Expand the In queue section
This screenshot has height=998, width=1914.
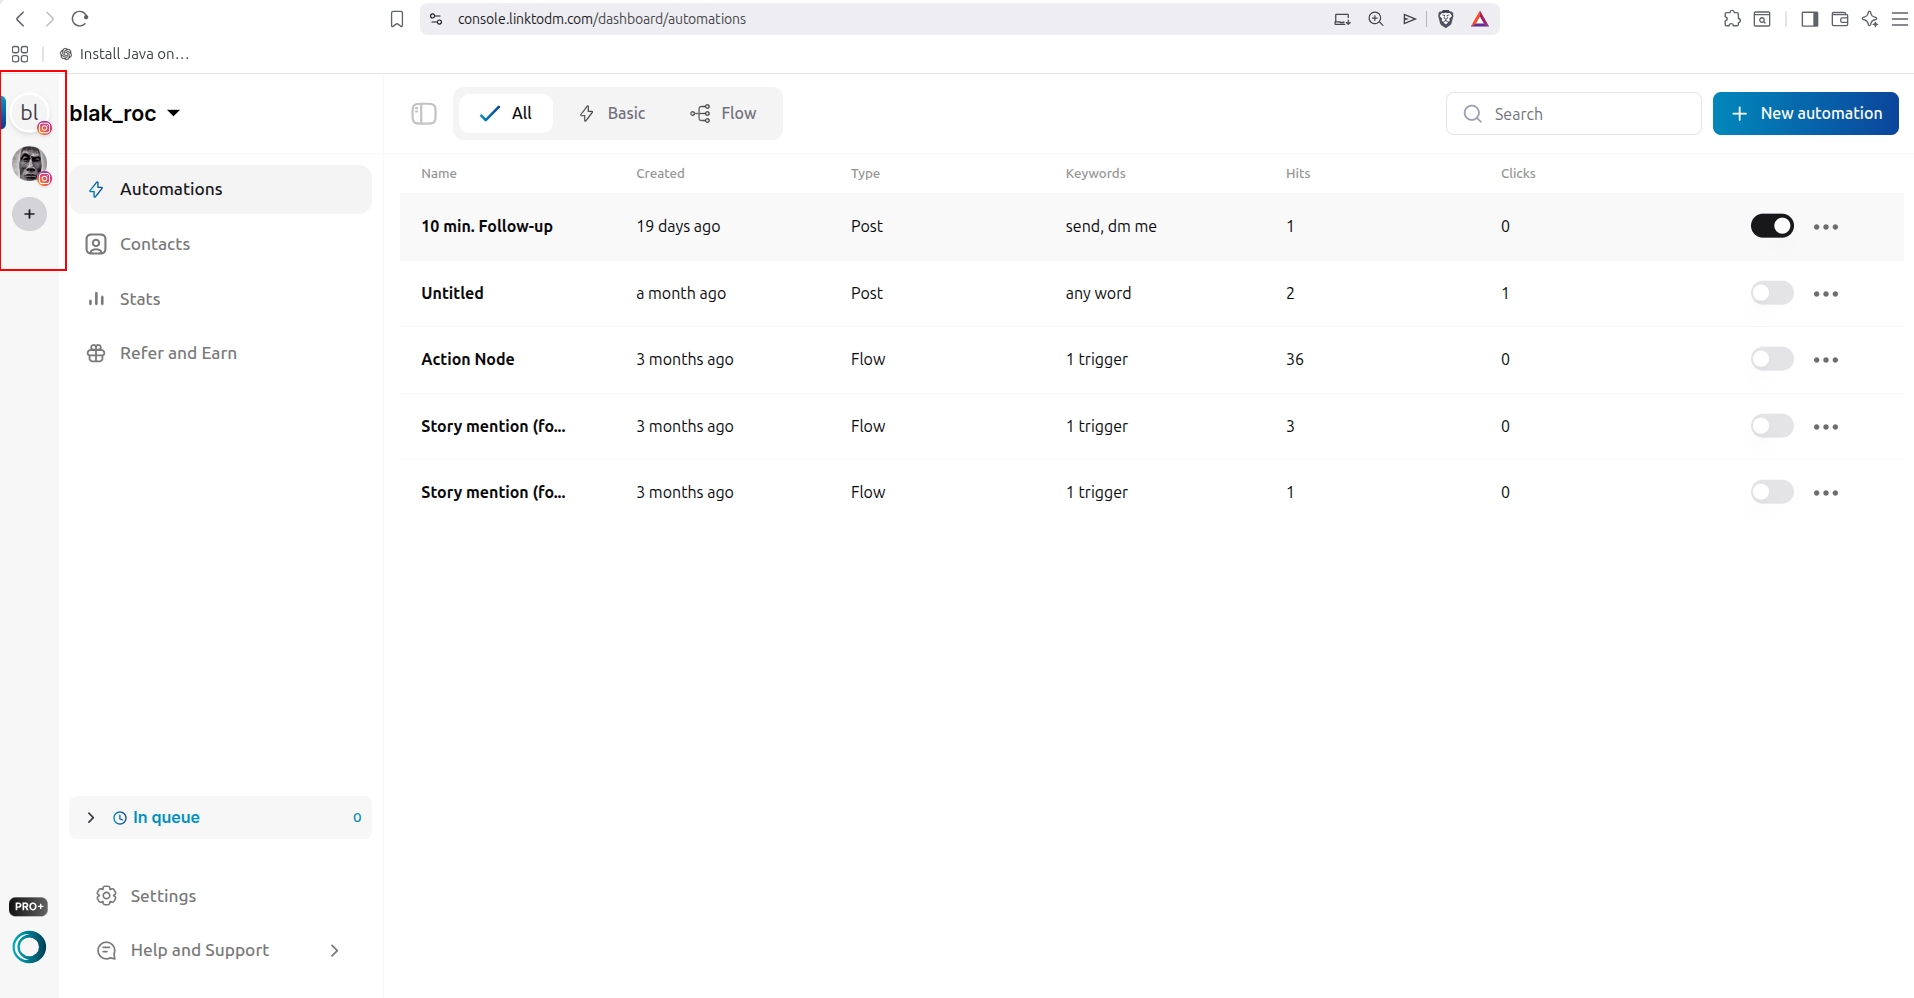(x=221, y=818)
